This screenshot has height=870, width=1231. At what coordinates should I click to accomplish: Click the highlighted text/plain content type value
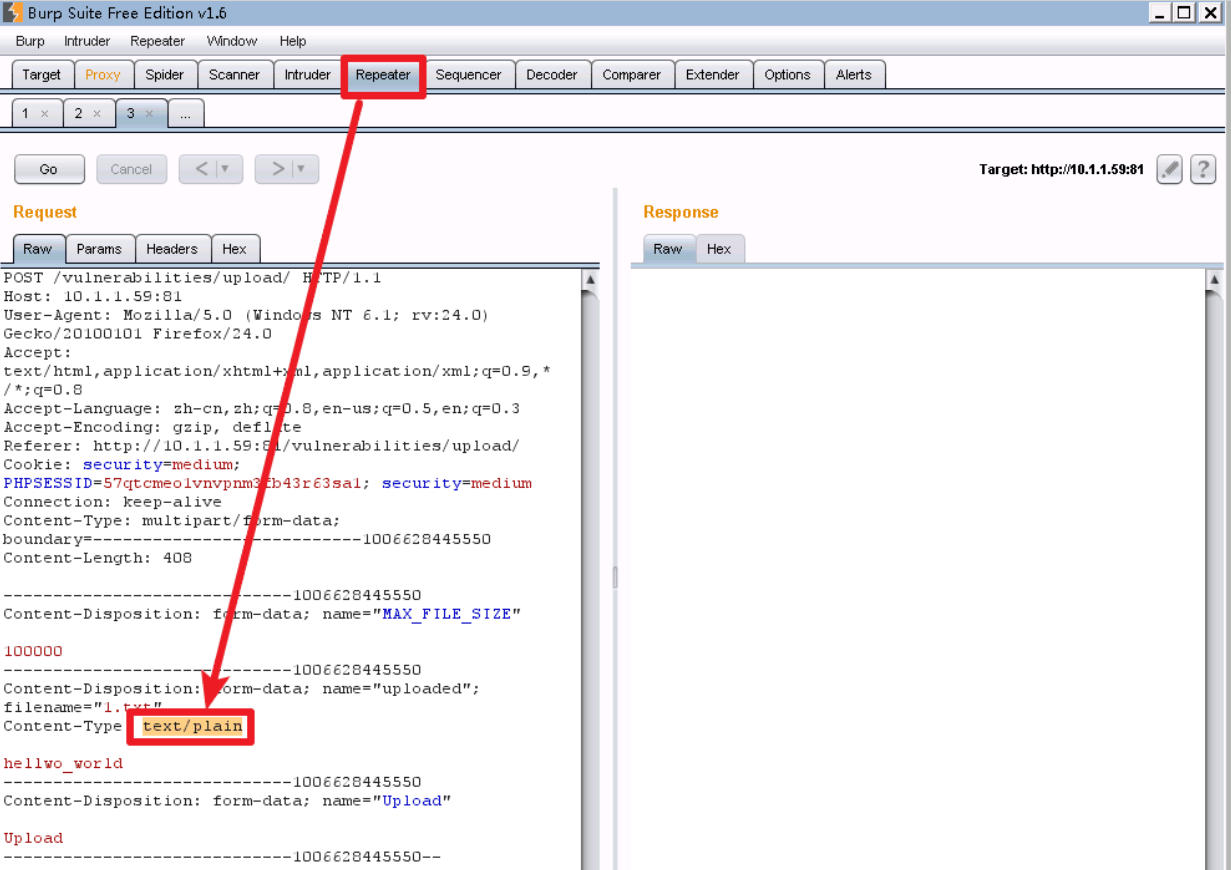(x=192, y=726)
